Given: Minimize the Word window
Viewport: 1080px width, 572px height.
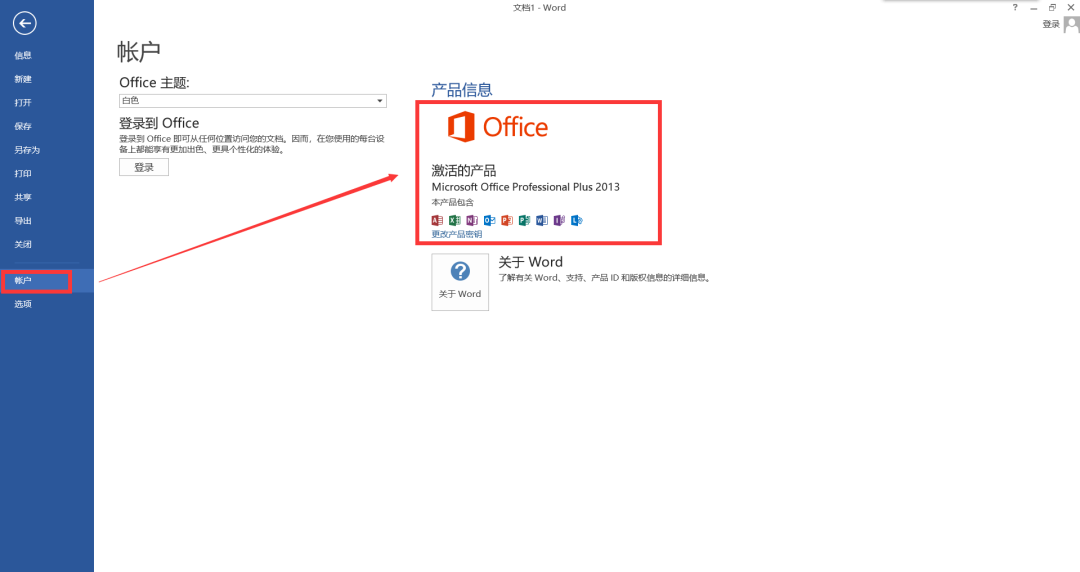Looking at the screenshot, I should point(1033,8).
